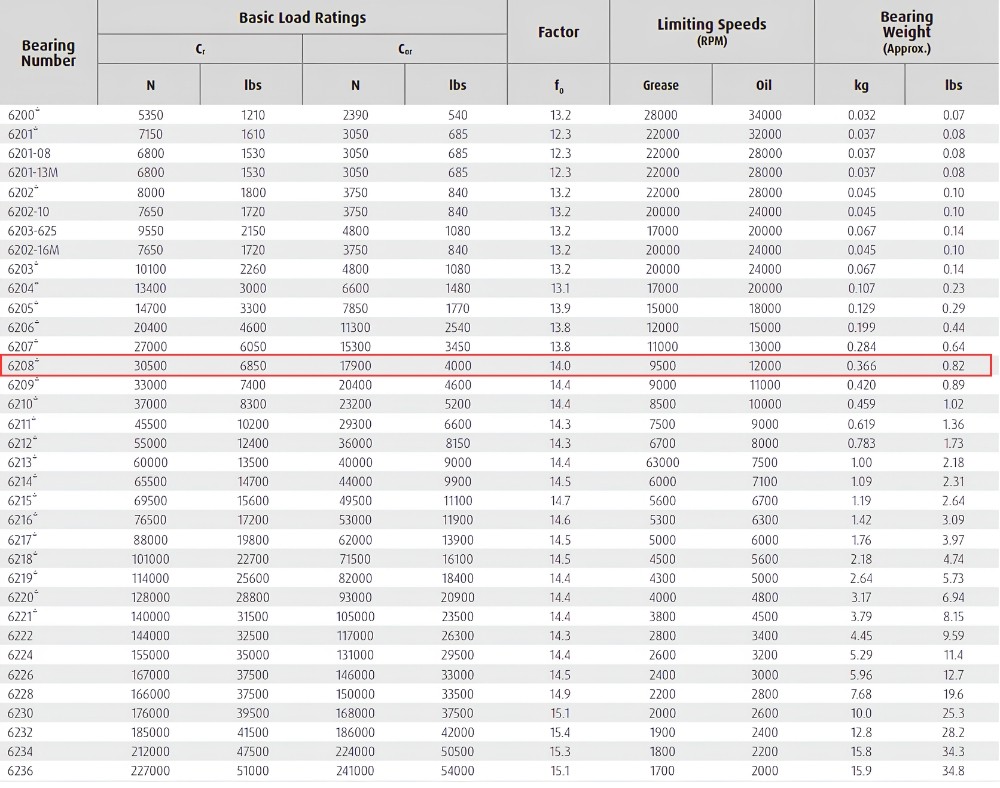The width and height of the screenshot is (1000, 788).
Task: Click grease speed 9500 in the 6208 row
Action: pos(662,366)
